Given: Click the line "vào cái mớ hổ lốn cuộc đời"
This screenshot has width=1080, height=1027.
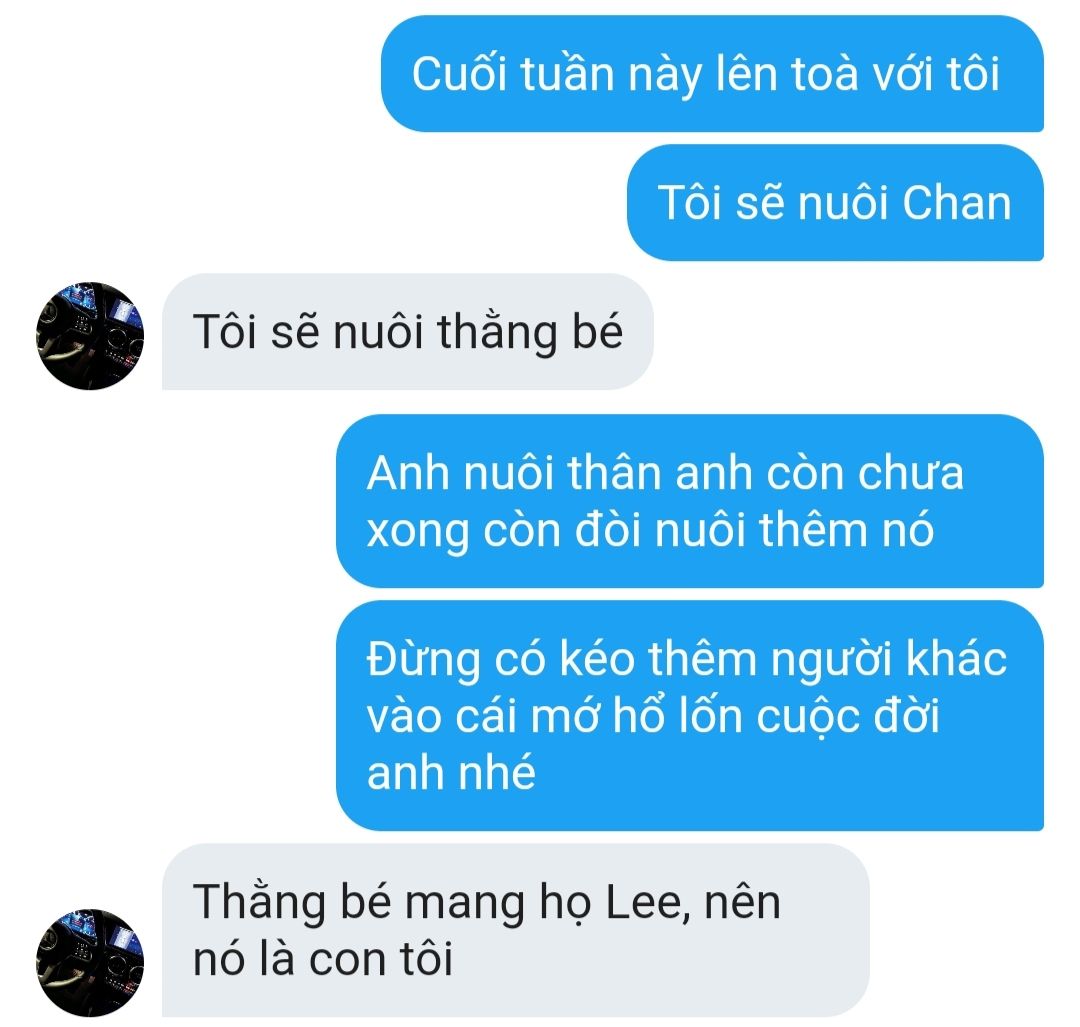Looking at the screenshot, I should [653, 716].
